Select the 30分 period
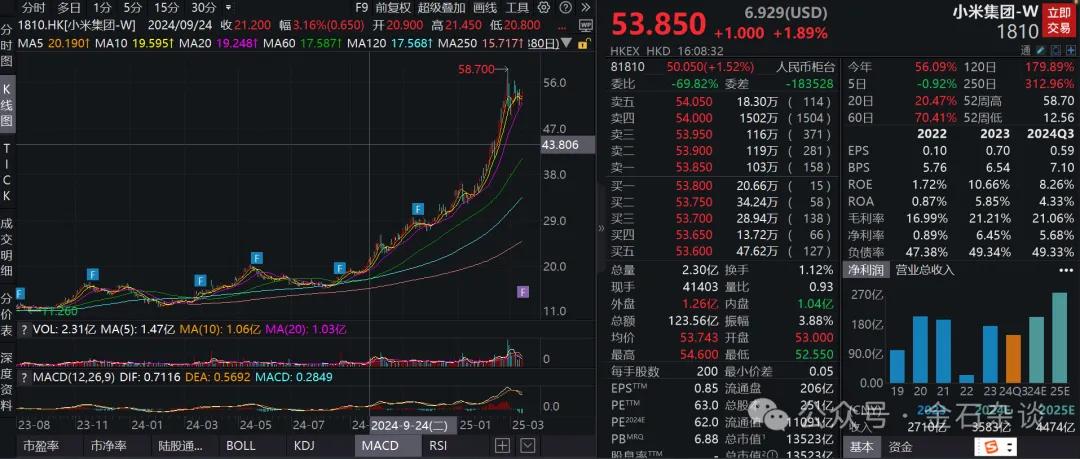This screenshot has height=459, width=1080. click(203, 8)
